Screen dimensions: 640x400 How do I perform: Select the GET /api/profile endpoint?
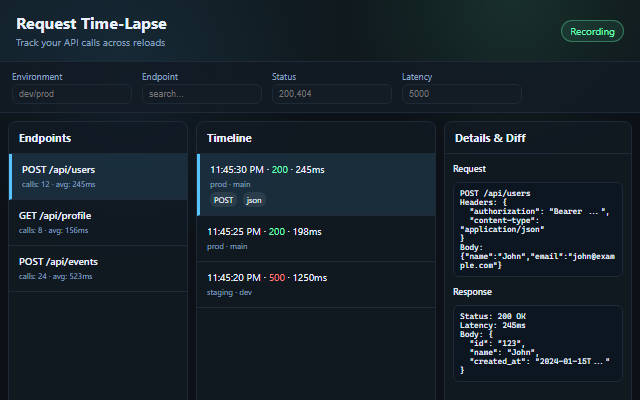point(98,222)
